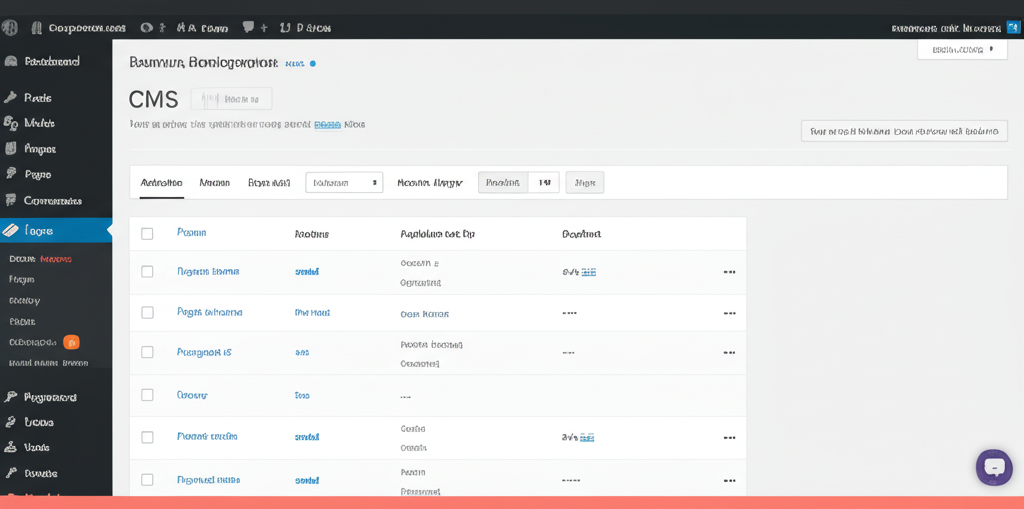Expand the arrow button below the user name
1024x509 pixels.
pos(962,49)
